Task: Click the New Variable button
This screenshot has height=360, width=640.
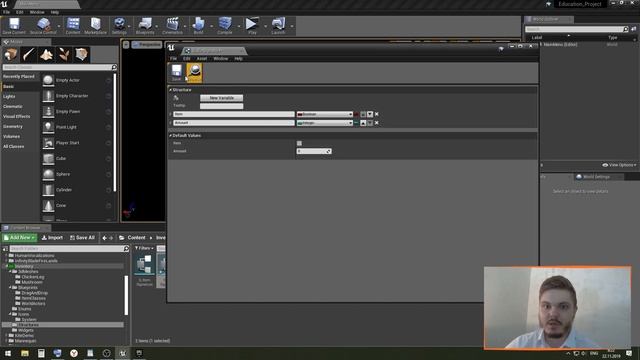Action: (x=222, y=98)
